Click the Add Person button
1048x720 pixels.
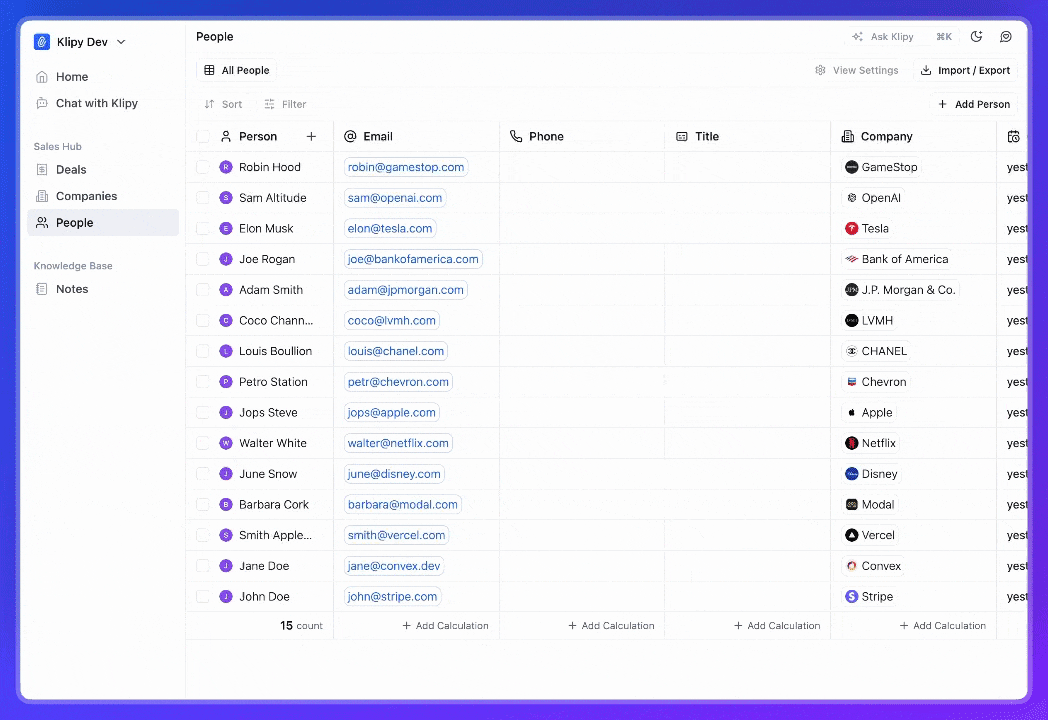point(974,104)
